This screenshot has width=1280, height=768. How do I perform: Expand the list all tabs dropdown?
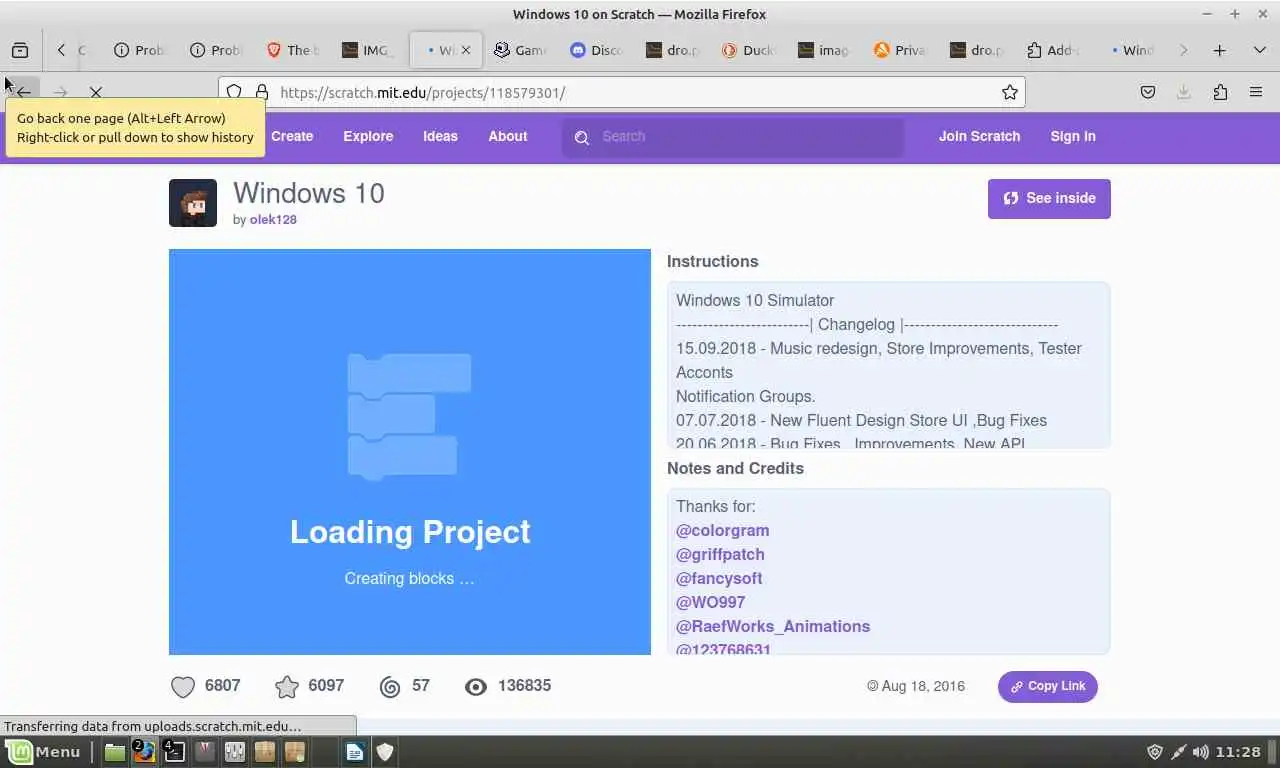coord(1259,50)
